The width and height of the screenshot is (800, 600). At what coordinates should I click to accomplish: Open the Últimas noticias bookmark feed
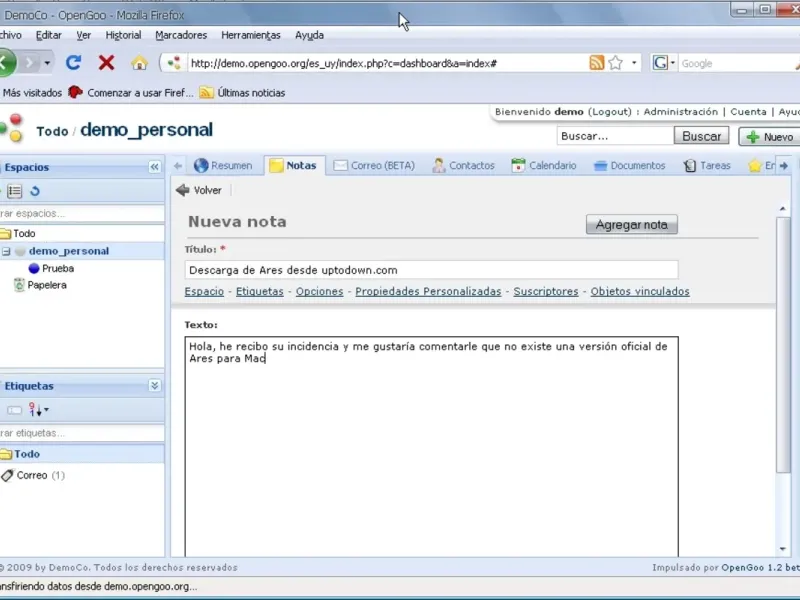[x=242, y=93]
